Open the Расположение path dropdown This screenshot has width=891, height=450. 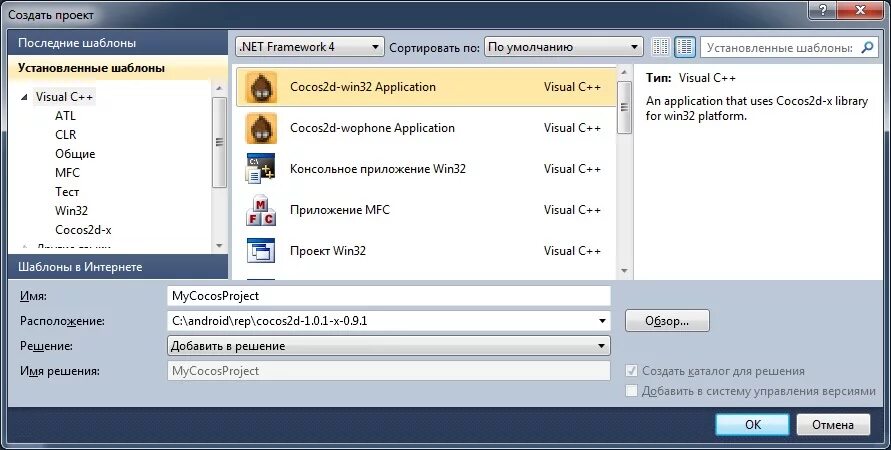602,321
